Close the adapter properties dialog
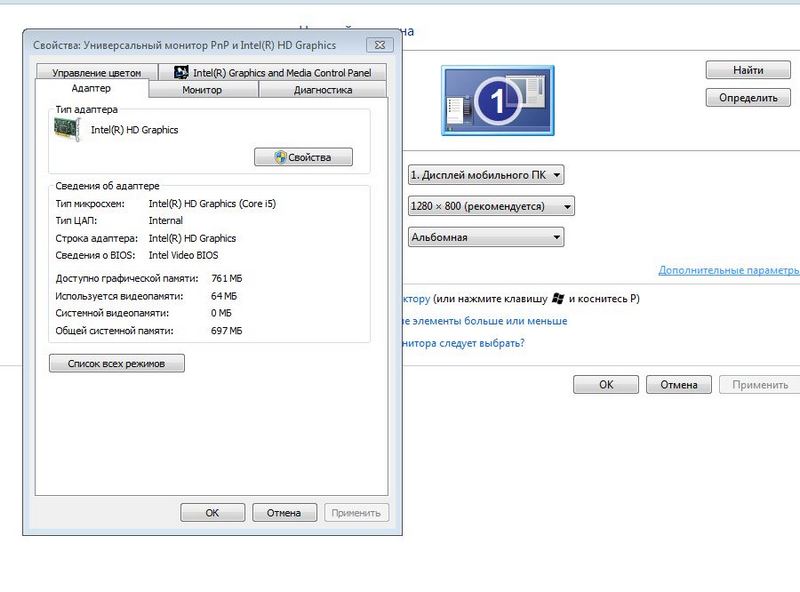This screenshot has width=800, height=592. pyautogui.click(x=379, y=44)
